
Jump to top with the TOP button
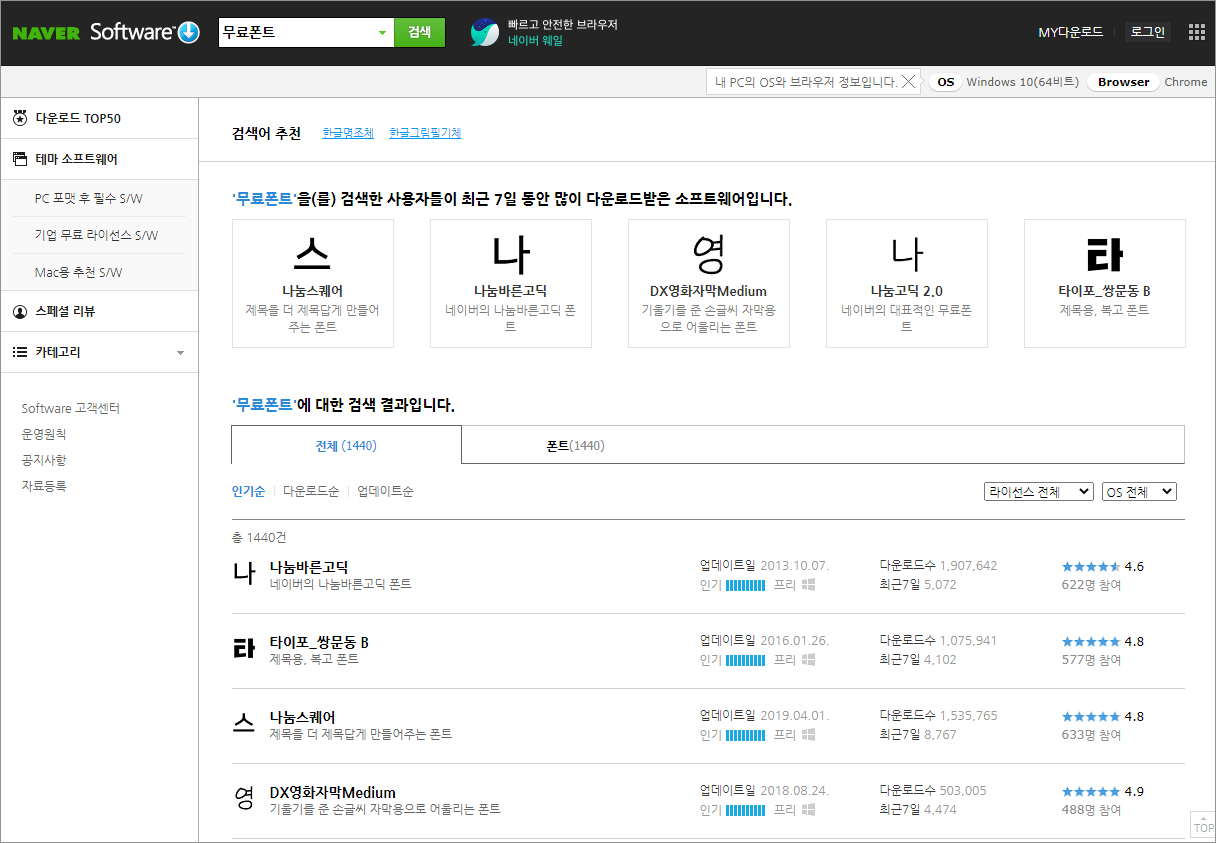1203,824
